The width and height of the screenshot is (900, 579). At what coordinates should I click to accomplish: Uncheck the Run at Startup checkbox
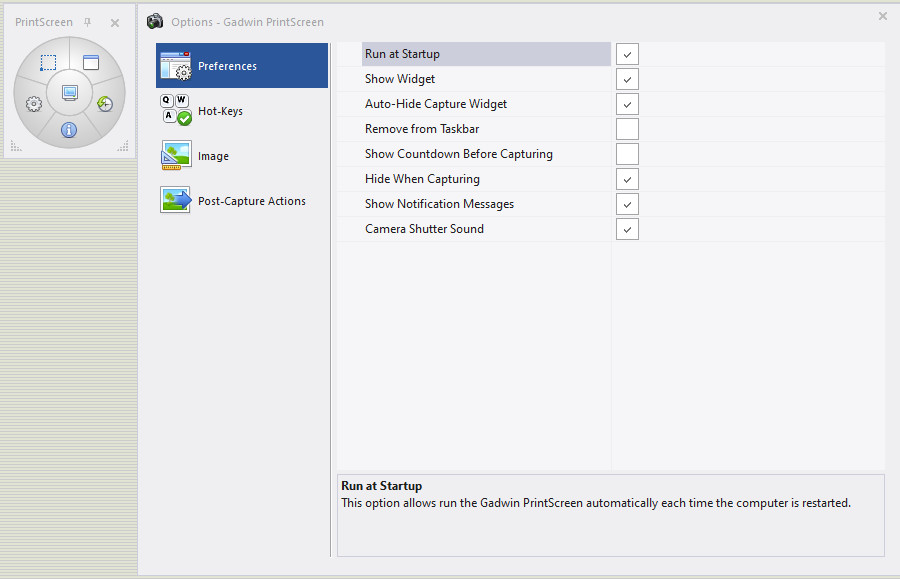pyautogui.click(x=627, y=55)
